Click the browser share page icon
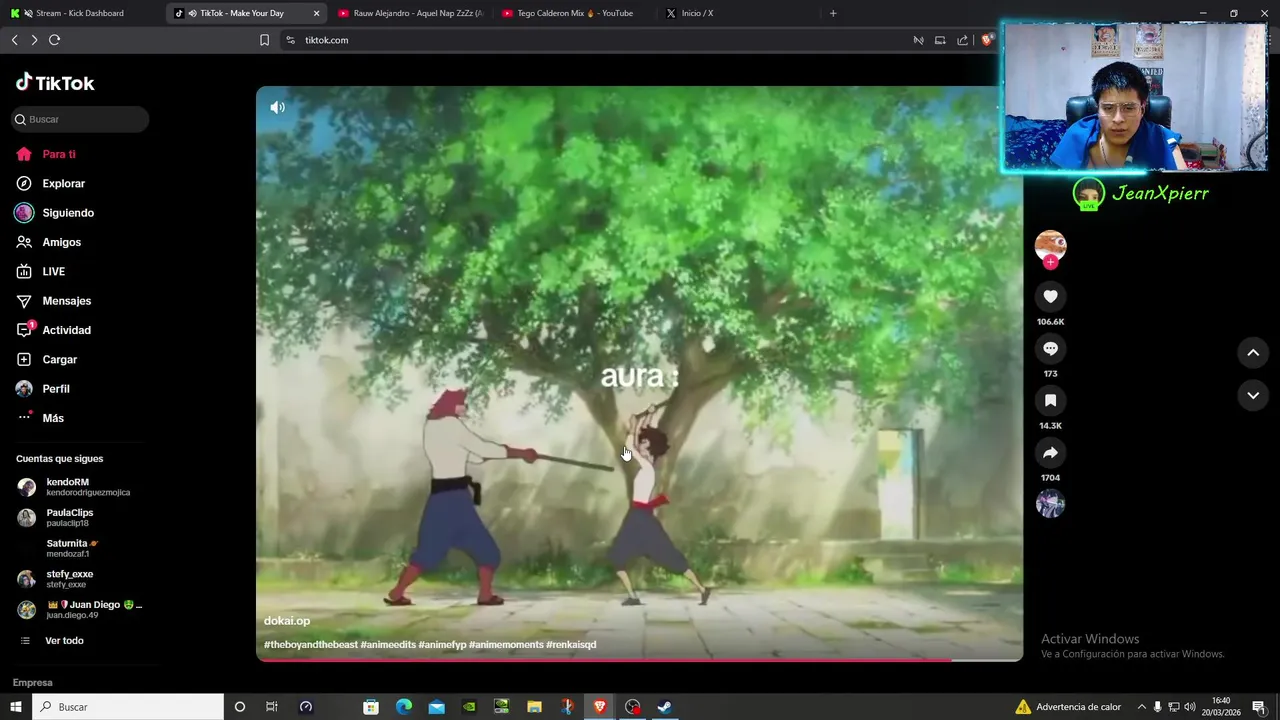 (962, 40)
